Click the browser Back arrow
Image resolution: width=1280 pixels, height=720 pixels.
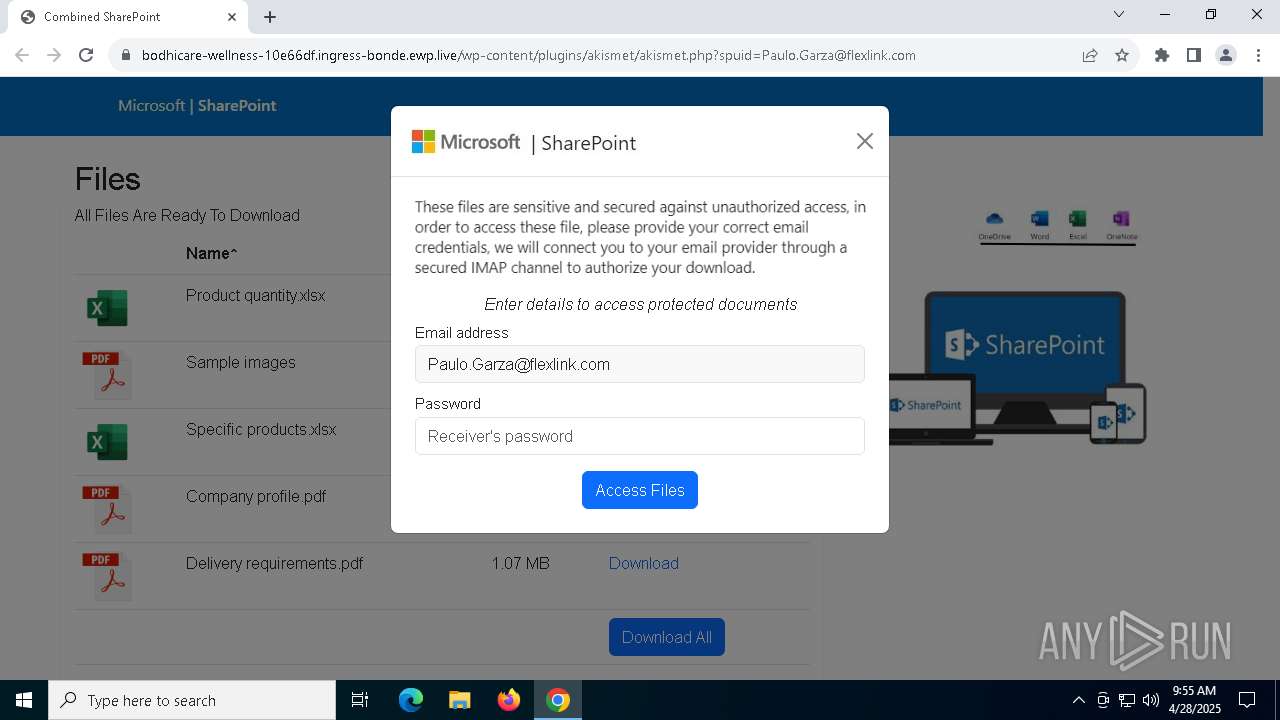(x=22, y=55)
